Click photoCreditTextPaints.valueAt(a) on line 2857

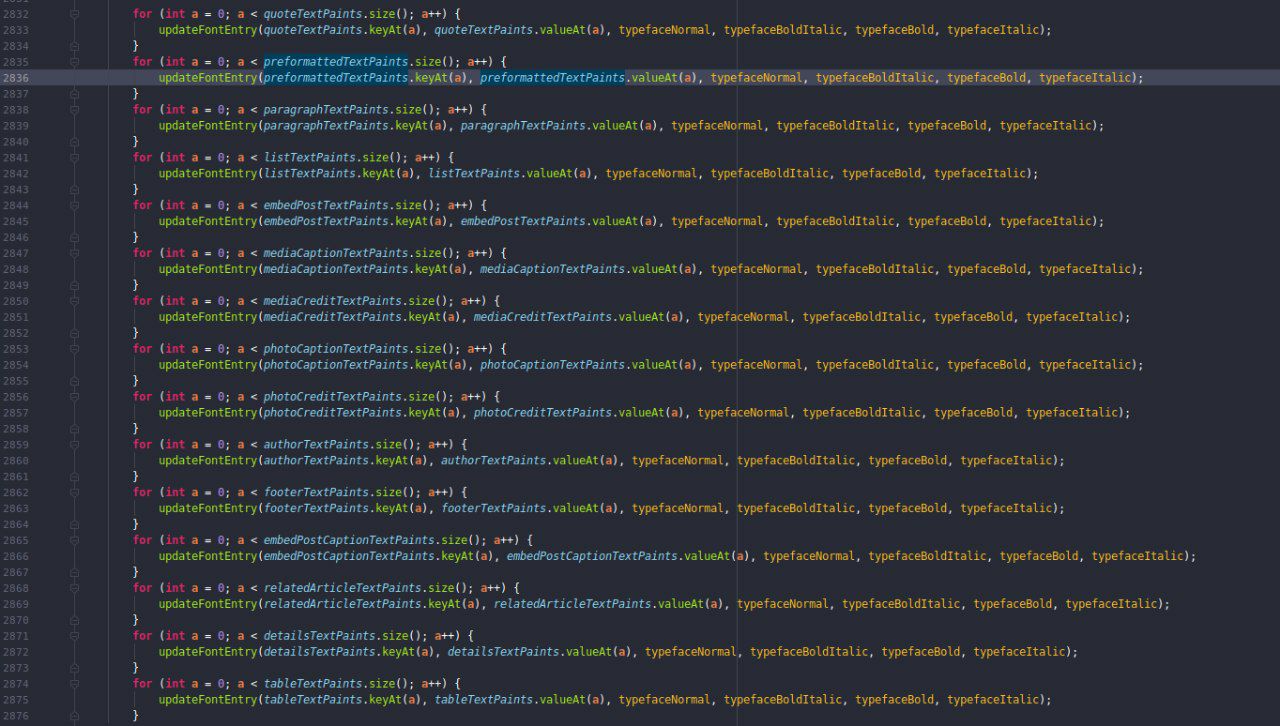pos(578,413)
